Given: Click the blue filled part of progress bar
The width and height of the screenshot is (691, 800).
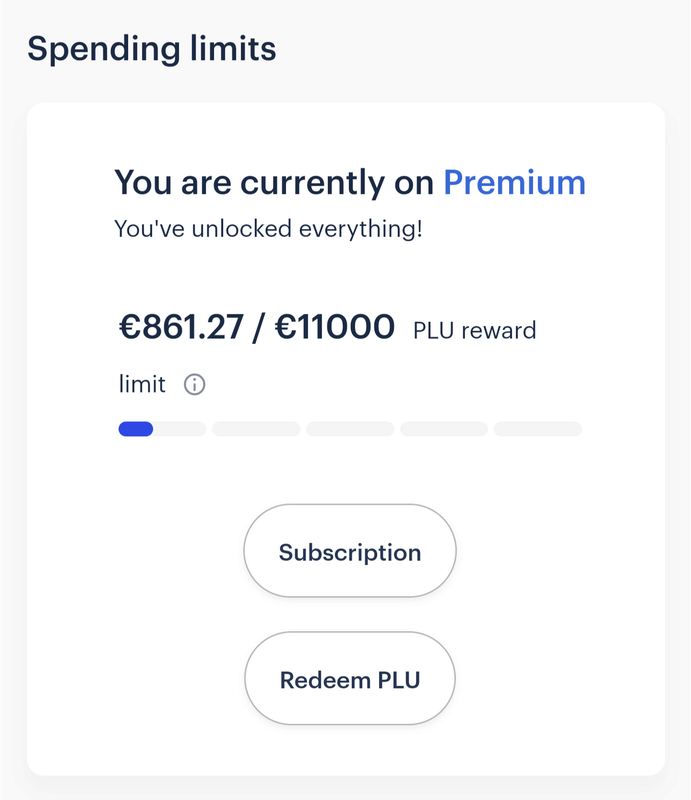Looking at the screenshot, I should pos(135,429).
